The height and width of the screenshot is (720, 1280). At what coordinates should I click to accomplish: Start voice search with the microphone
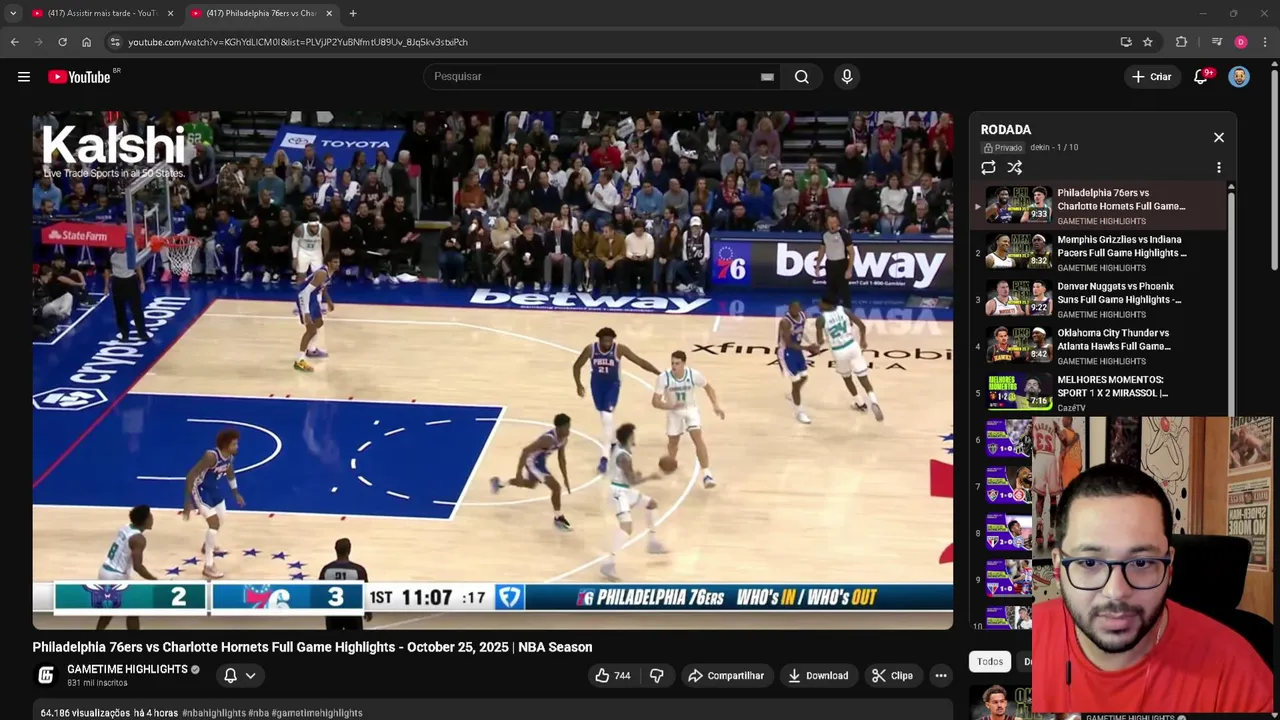[x=847, y=77]
